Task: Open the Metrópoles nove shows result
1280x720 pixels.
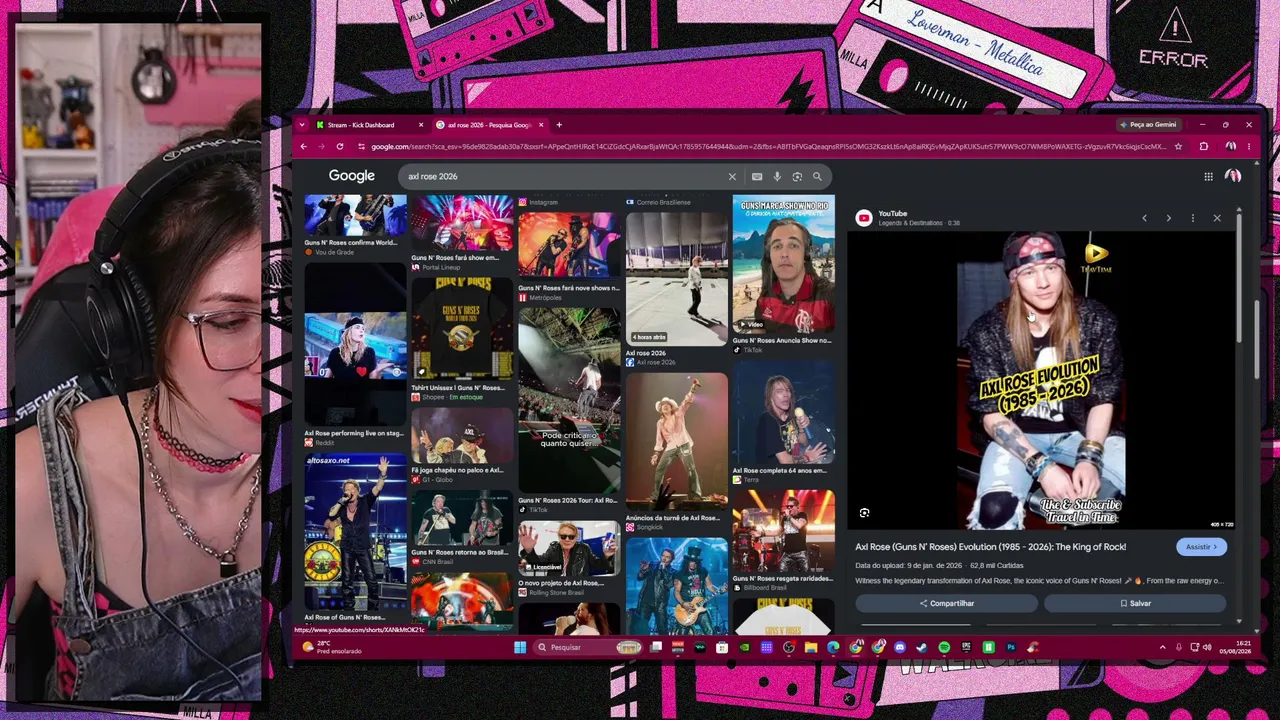Action: (x=569, y=257)
